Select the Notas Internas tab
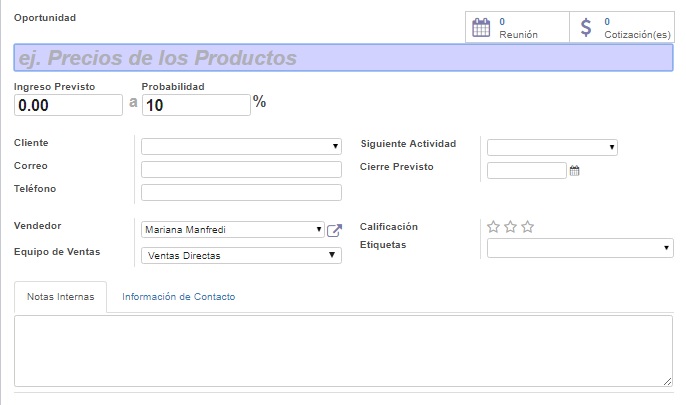The width and height of the screenshot is (686, 405). pyautogui.click(x=61, y=297)
